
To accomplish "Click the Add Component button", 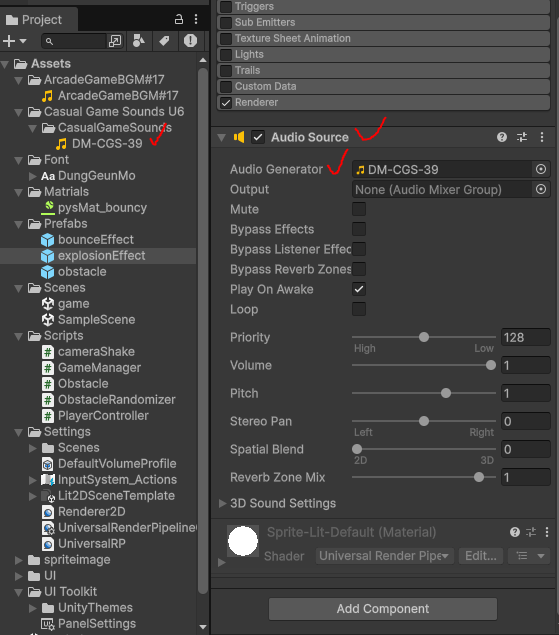I will [383, 609].
